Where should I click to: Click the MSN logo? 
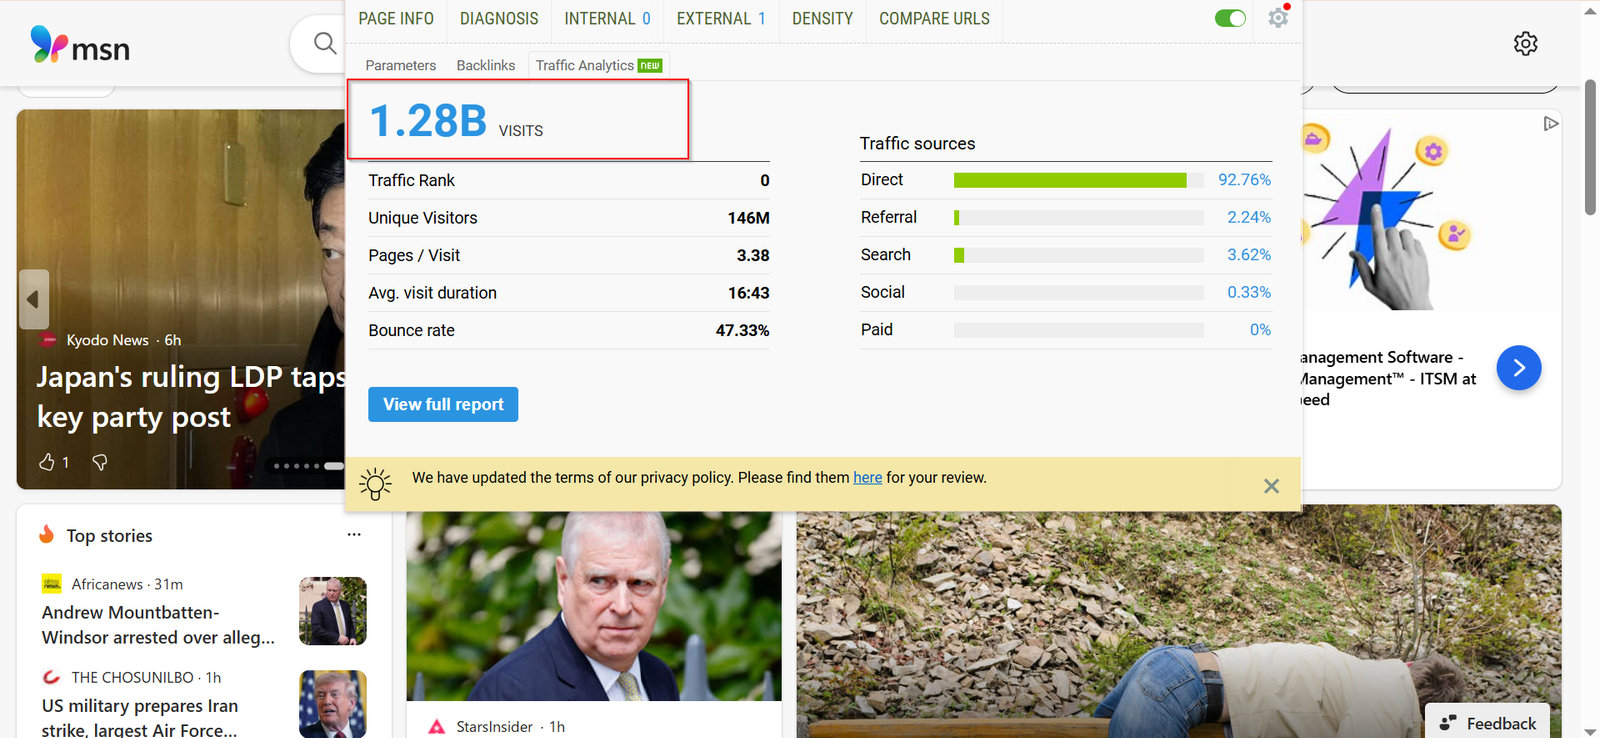(x=80, y=46)
